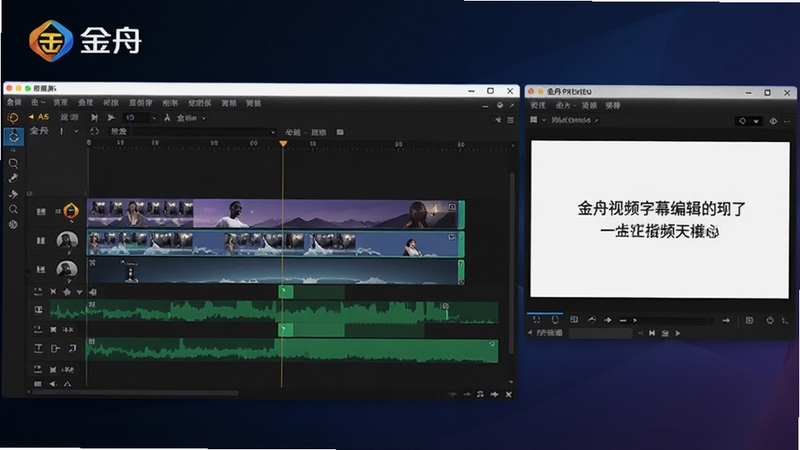Toggle the speaker icon right of the down triangle
The image size is (800, 450).
93,292
